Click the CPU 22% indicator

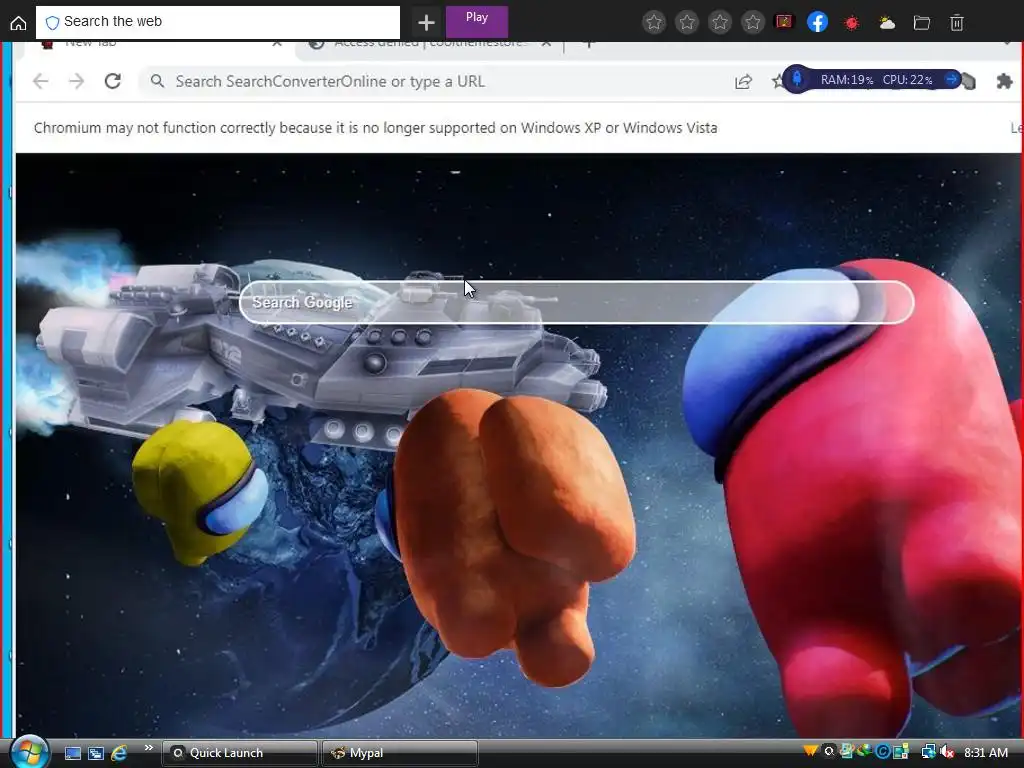(907, 80)
